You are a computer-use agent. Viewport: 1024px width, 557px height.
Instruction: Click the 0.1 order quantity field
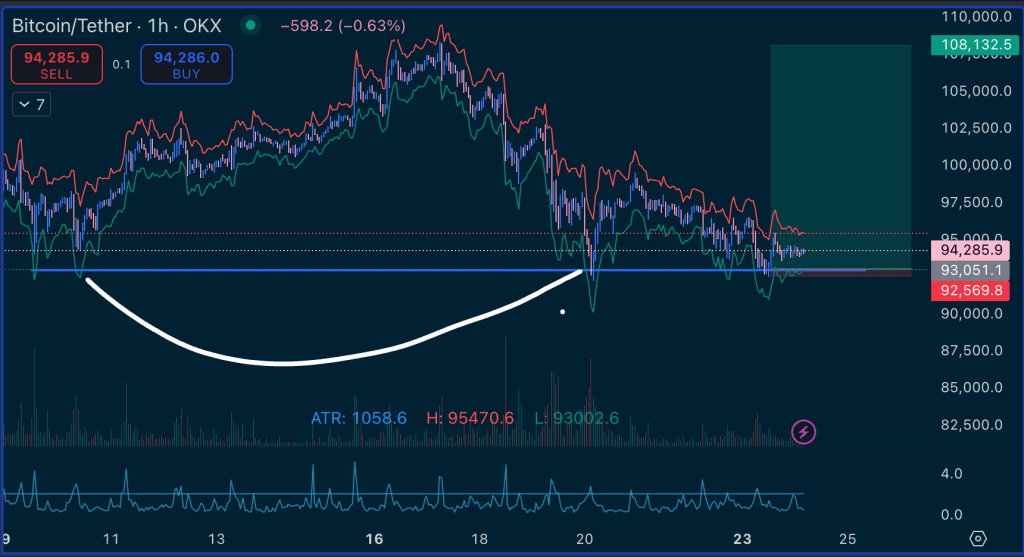click(121, 64)
